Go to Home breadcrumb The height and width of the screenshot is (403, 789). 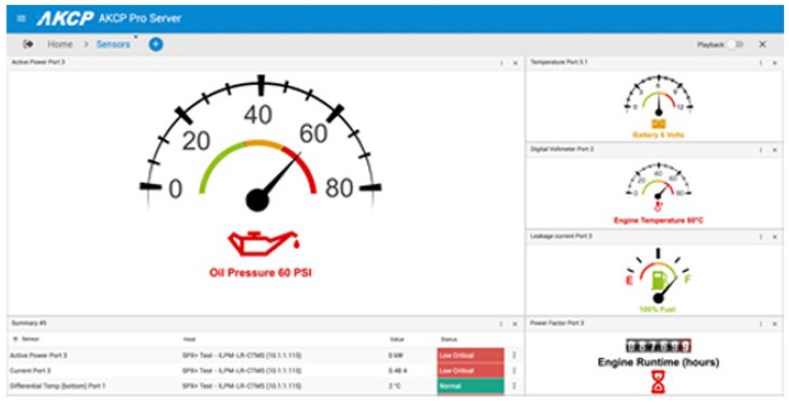click(x=60, y=44)
